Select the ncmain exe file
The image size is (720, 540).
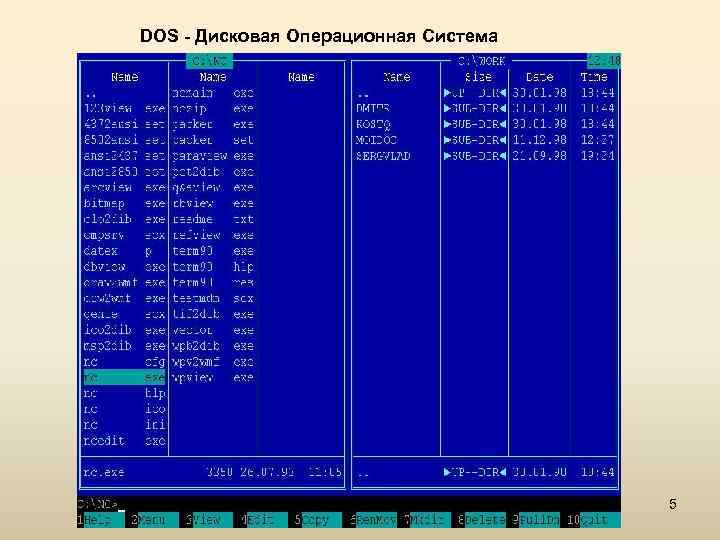point(213,93)
